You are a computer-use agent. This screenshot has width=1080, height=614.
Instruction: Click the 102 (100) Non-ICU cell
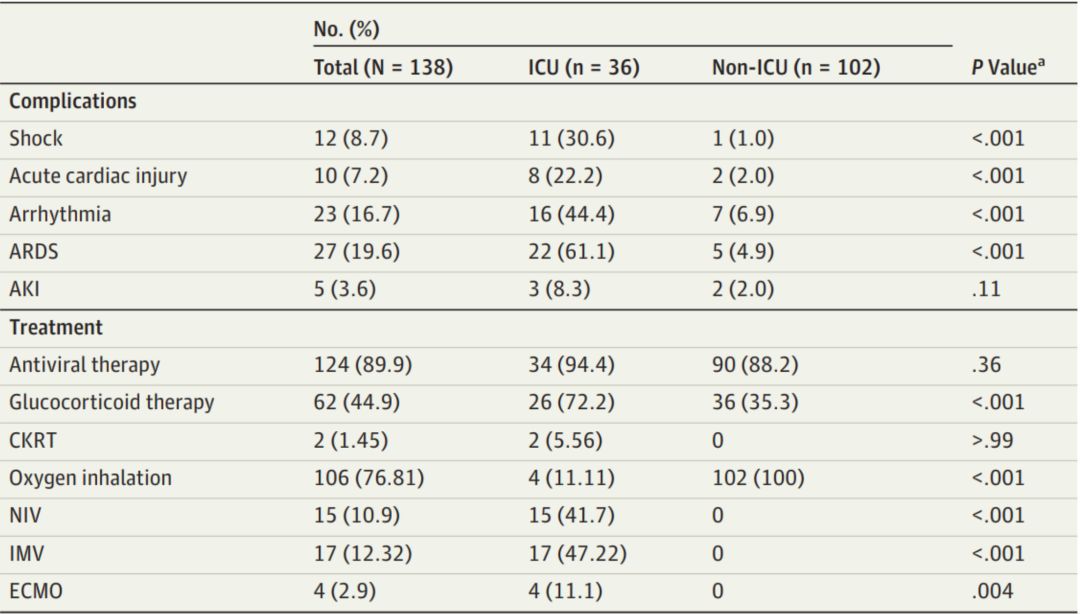click(x=758, y=478)
